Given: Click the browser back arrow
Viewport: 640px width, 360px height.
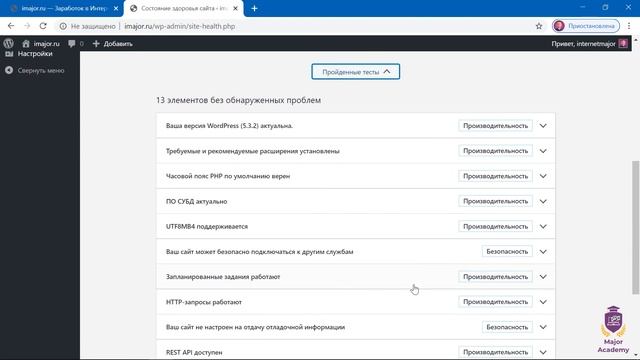Looking at the screenshot, I should point(11,26).
